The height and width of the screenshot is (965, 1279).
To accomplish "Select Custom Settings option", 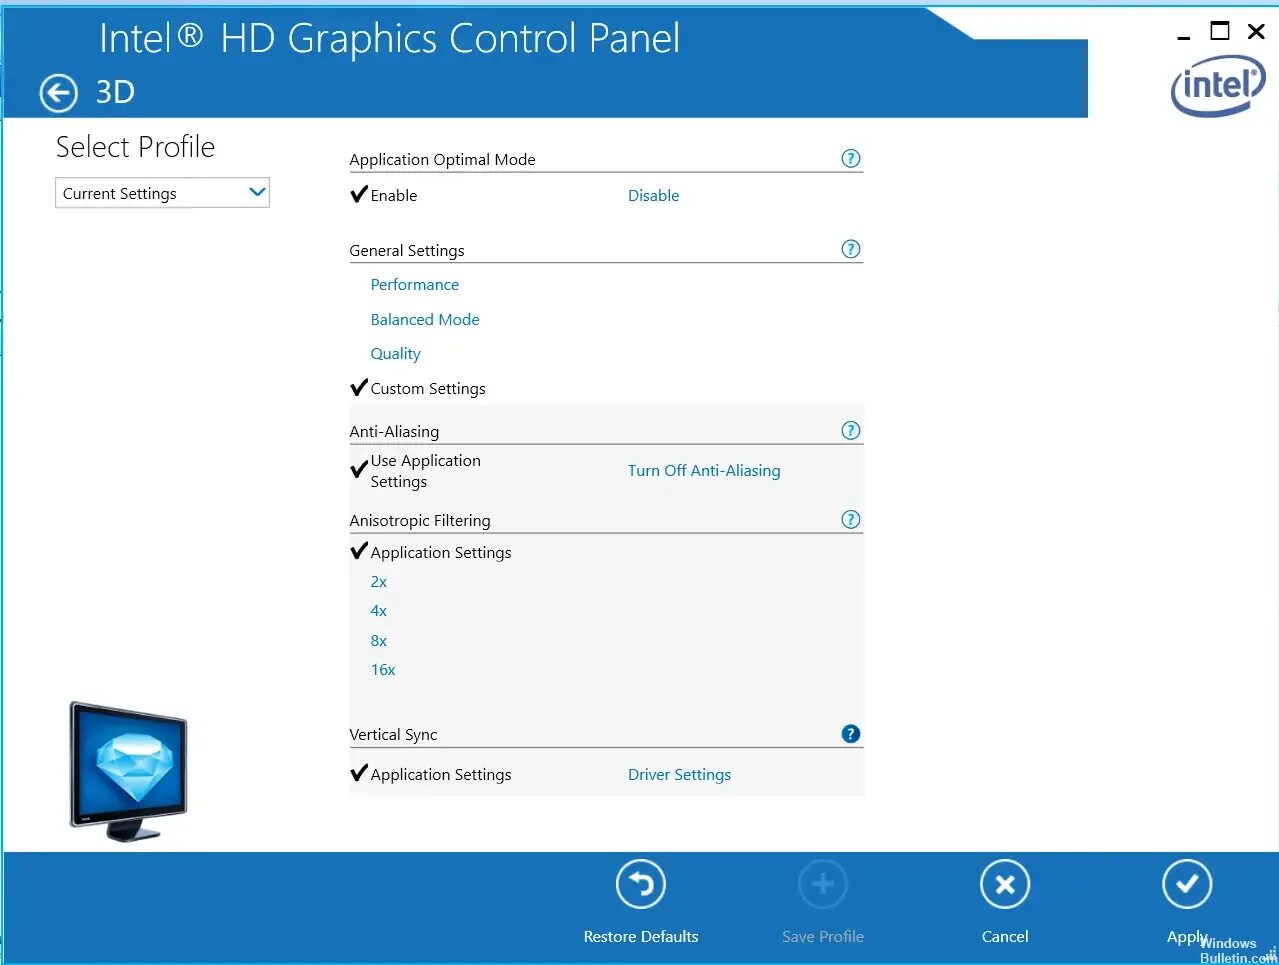I will (418, 388).
